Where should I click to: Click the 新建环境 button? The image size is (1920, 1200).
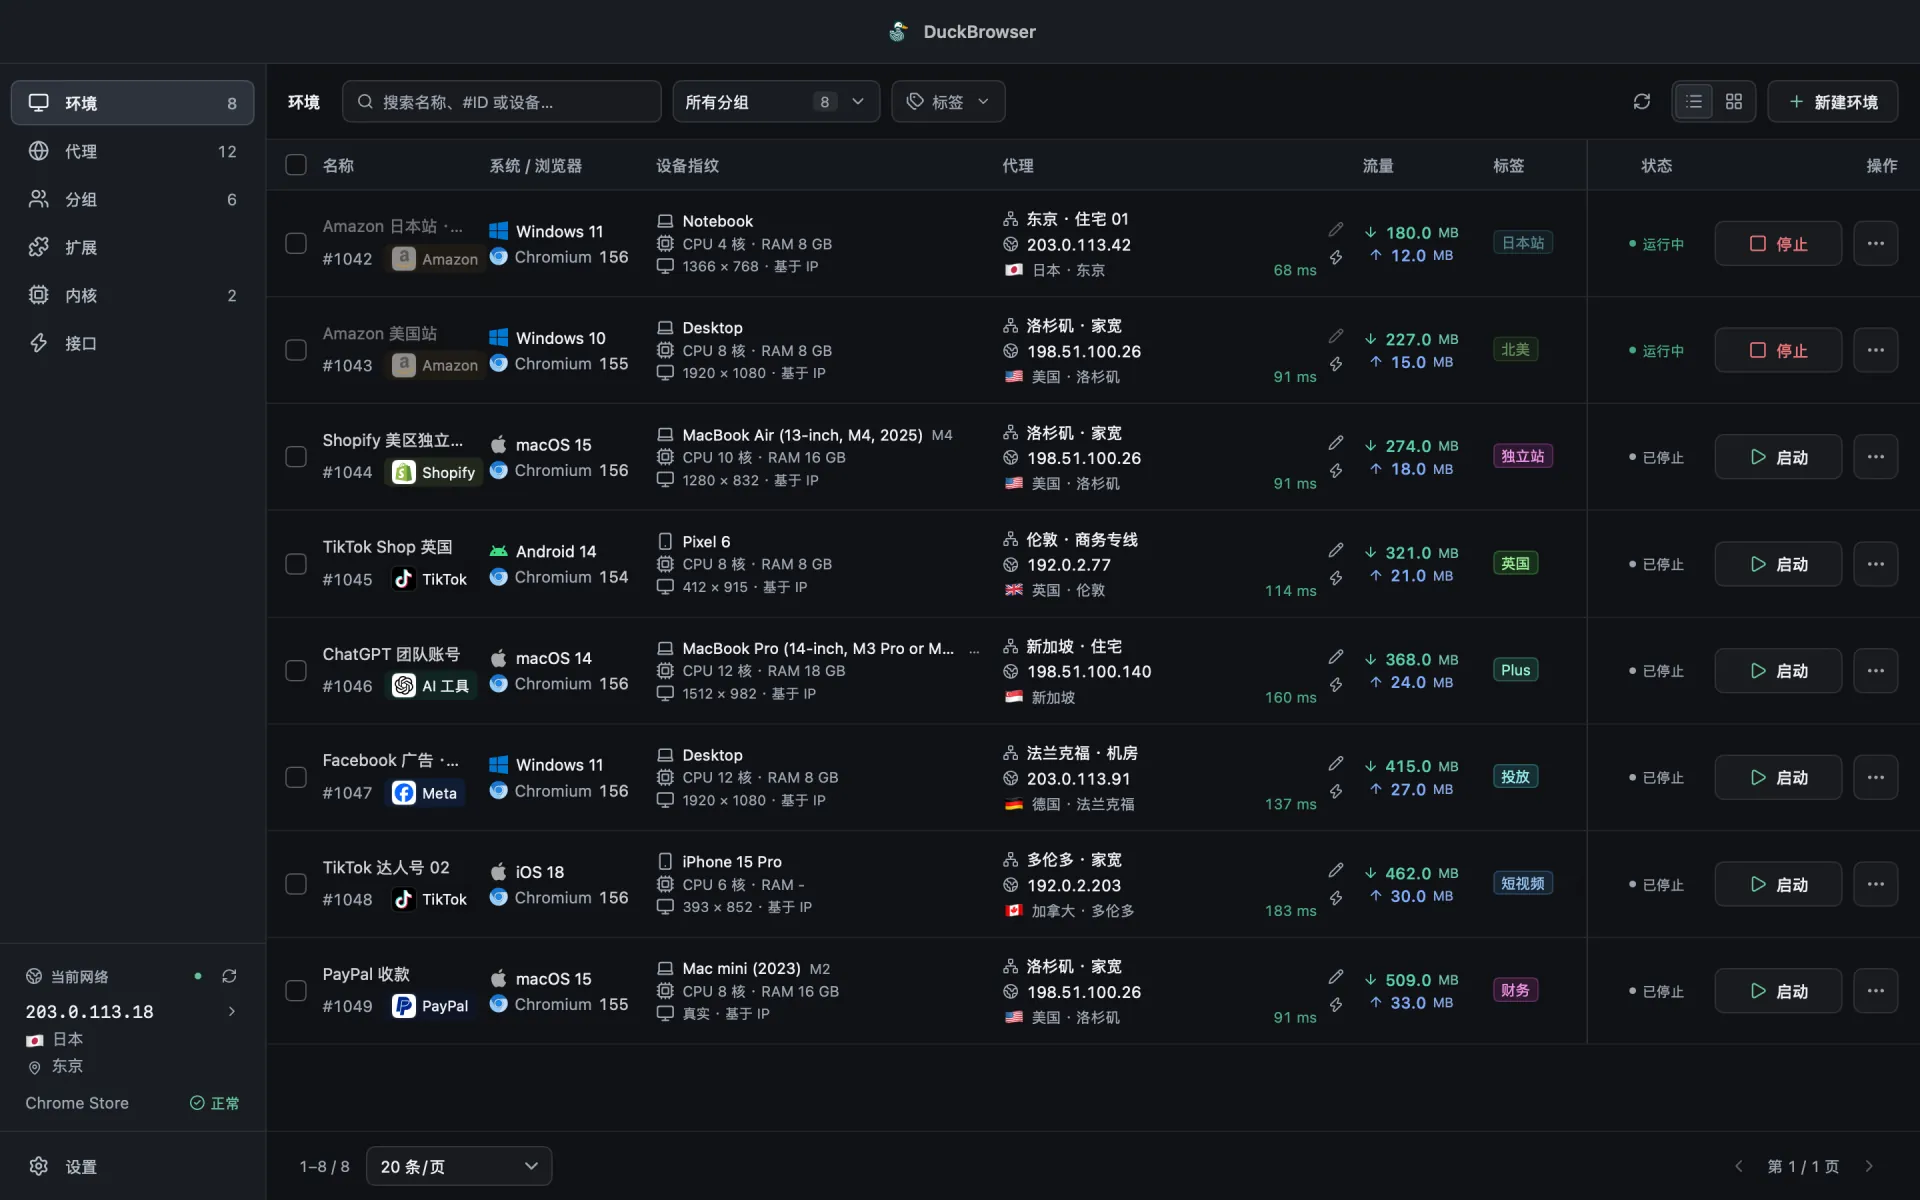pos(1833,102)
